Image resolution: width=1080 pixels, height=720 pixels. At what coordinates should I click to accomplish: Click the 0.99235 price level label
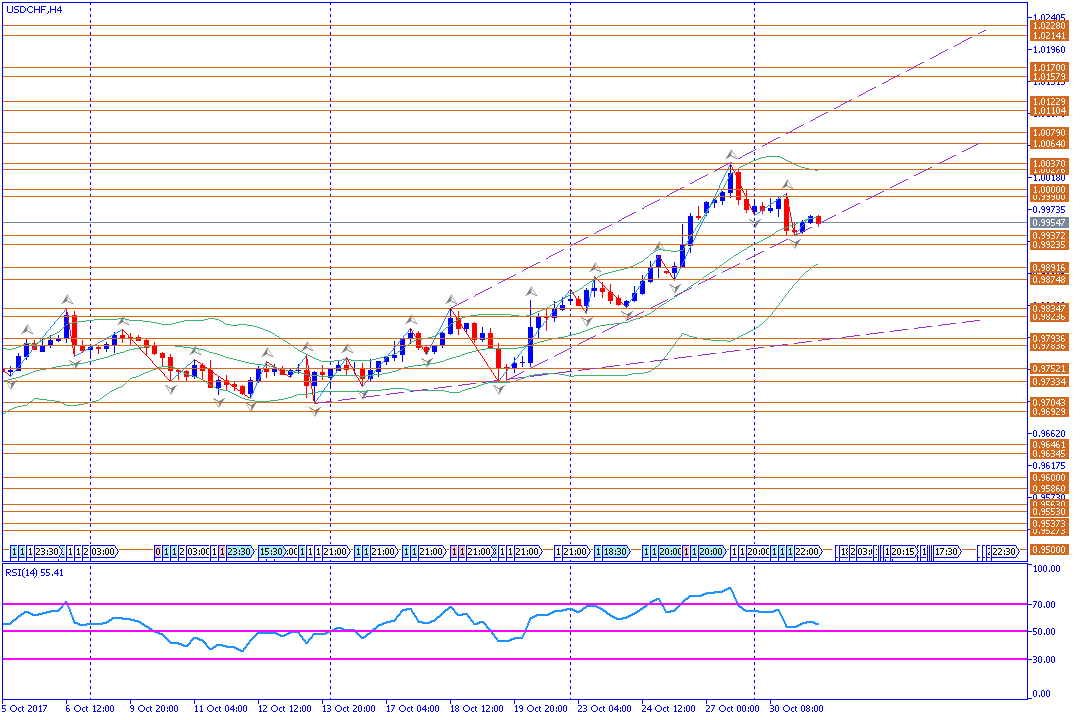(1049, 245)
